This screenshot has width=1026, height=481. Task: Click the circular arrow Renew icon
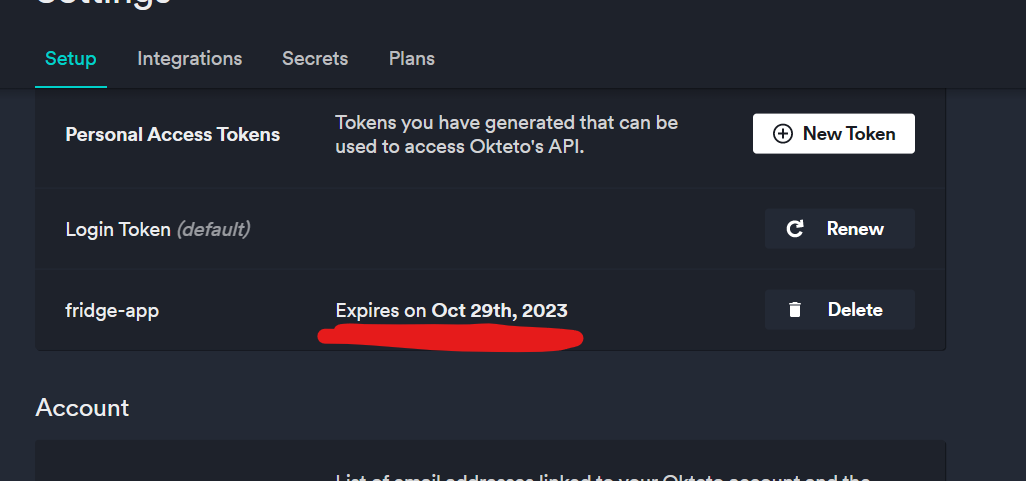click(795, 229)
